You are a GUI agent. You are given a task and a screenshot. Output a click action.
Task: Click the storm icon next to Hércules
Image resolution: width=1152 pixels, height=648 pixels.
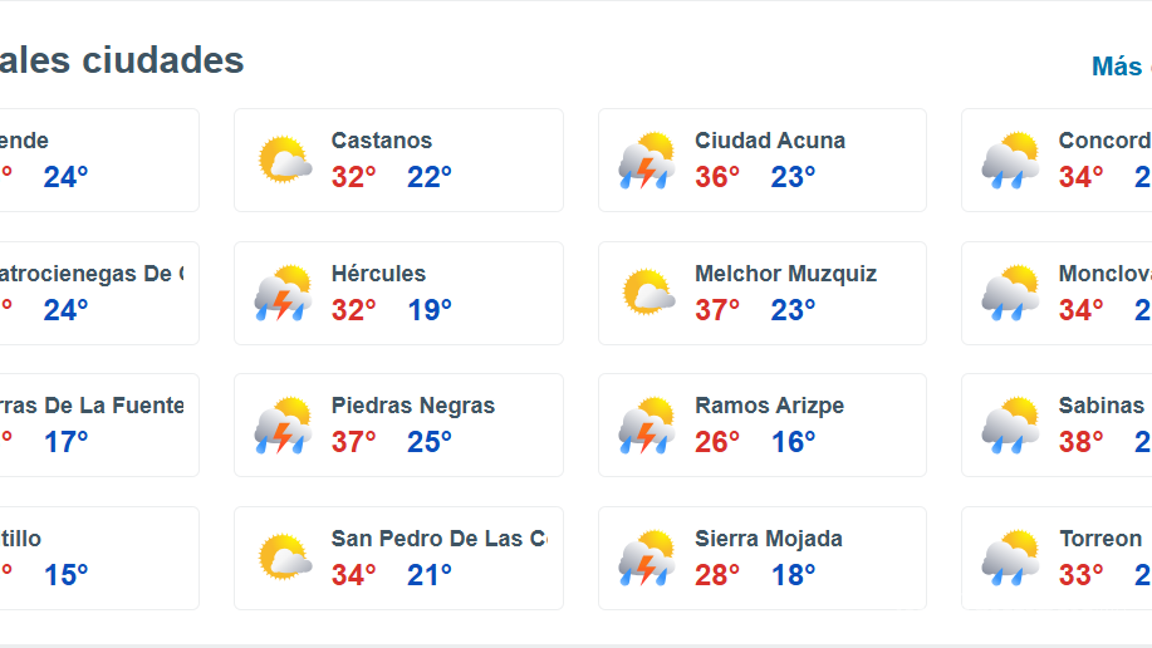[282, 293]
